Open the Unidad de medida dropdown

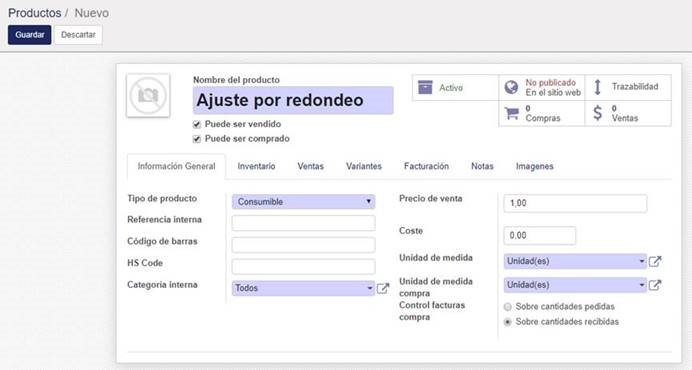(575, 261)
